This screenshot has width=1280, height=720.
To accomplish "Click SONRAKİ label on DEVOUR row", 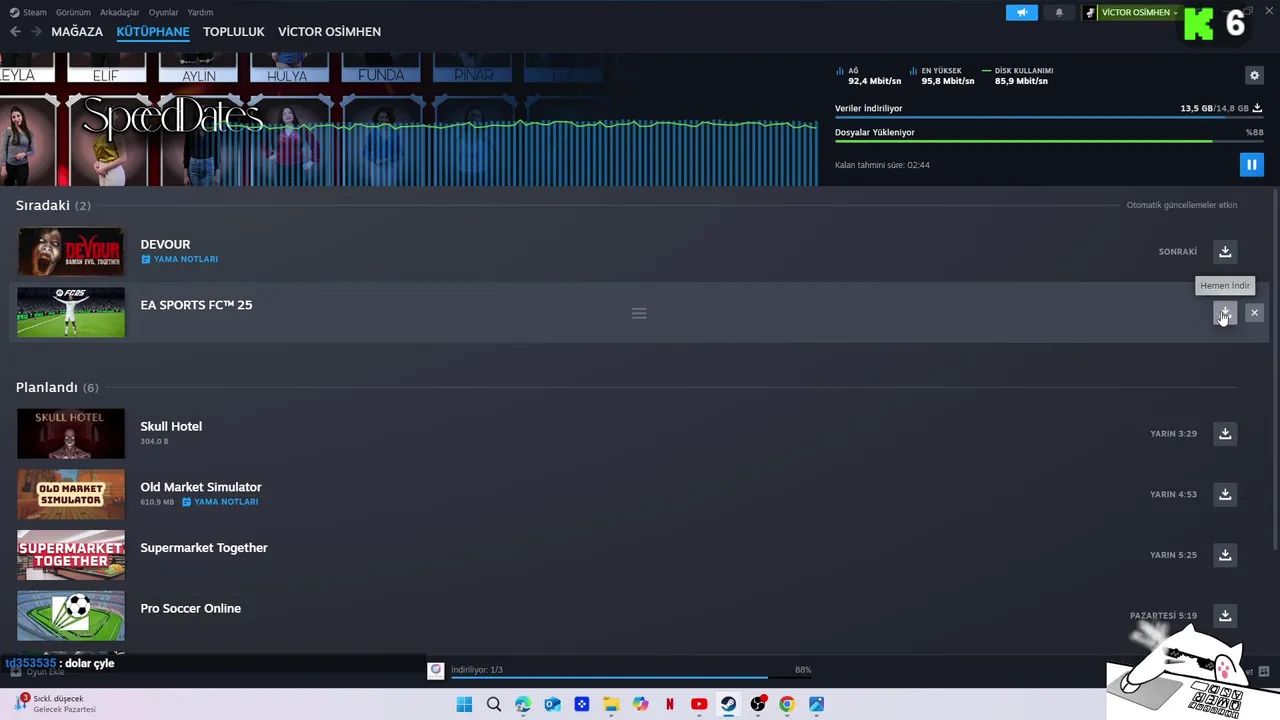I will click(1178, 252).
